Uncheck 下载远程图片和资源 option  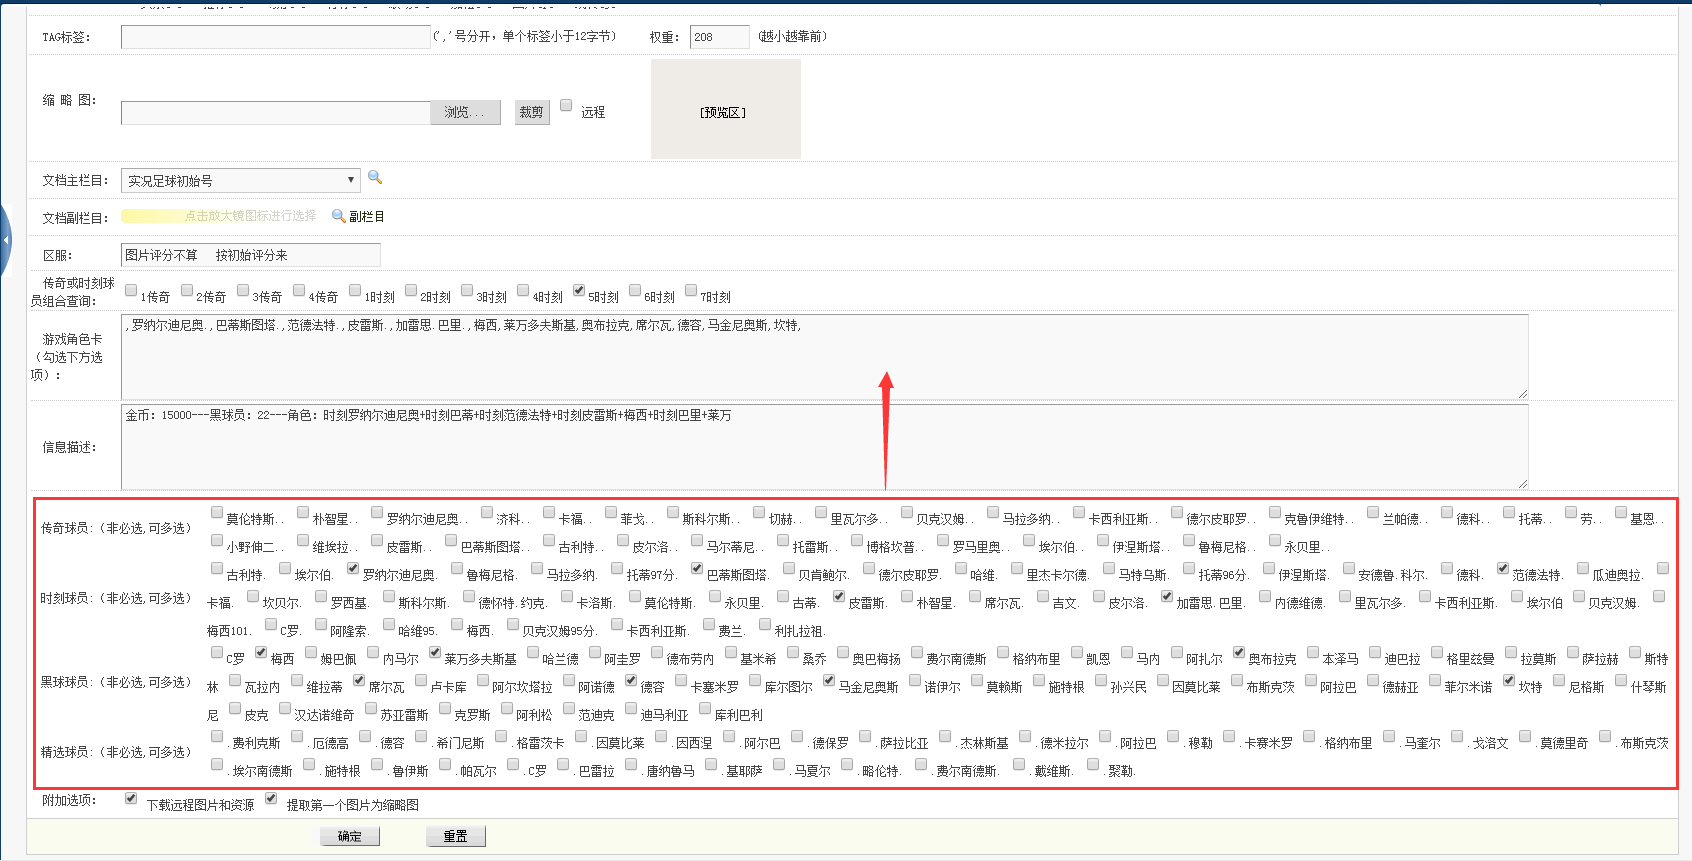(x=131, y=798)
